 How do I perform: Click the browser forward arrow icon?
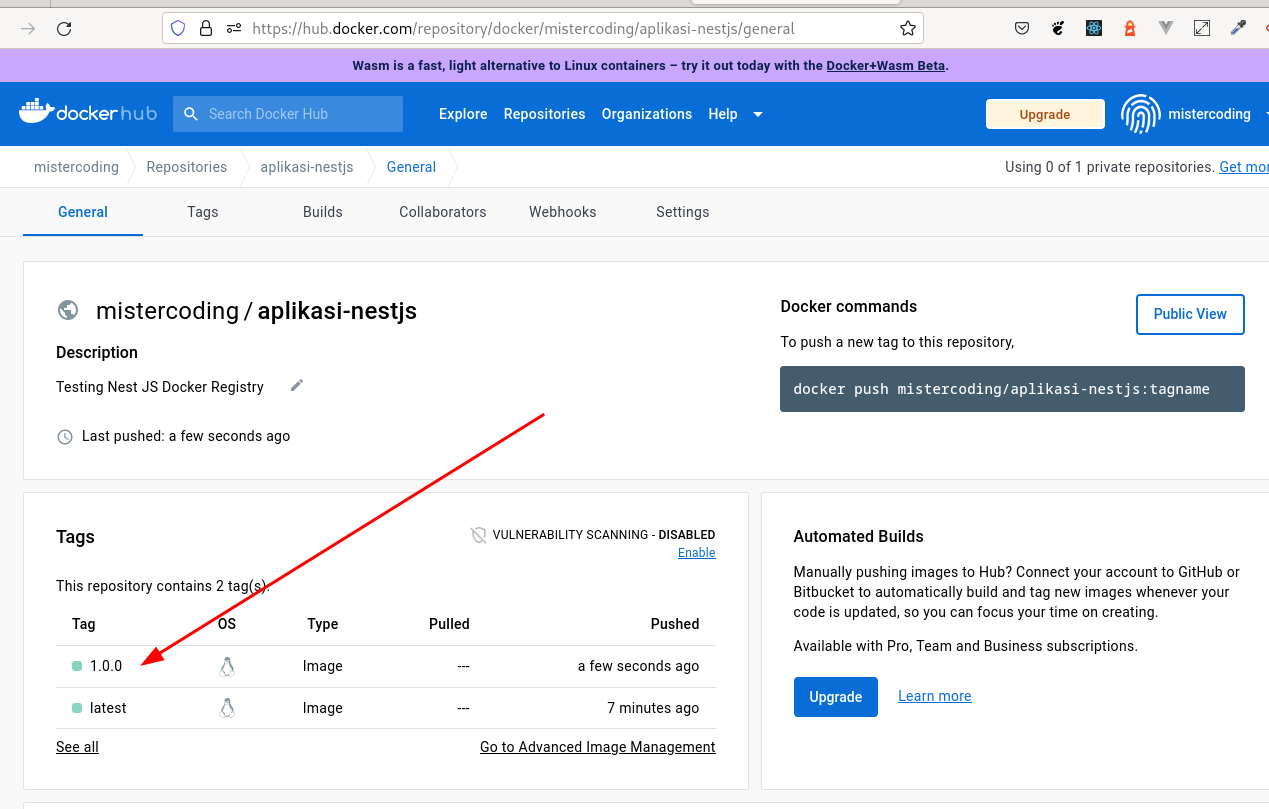pyautogui.click(x=28, y=29)
